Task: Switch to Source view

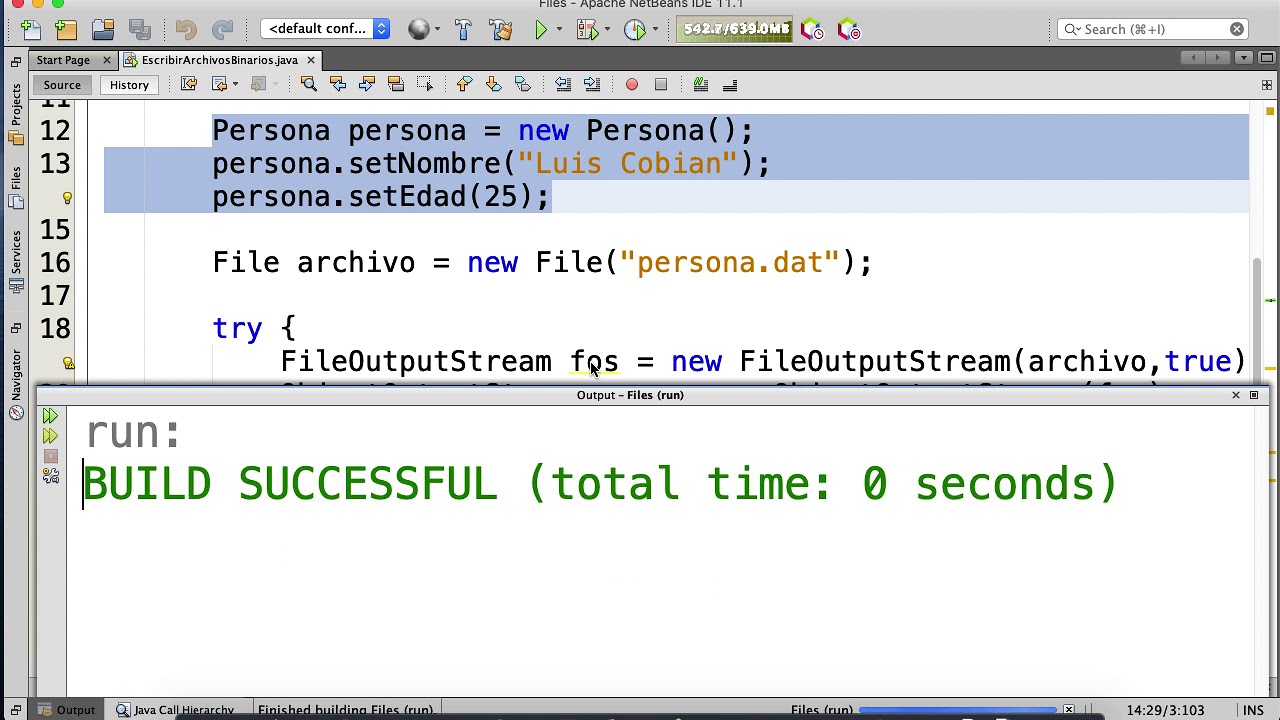Action: (62, 85)
